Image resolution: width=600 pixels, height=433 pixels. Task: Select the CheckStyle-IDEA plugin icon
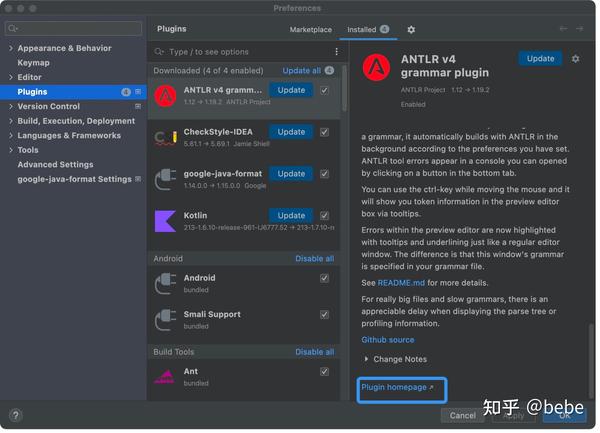165,138
